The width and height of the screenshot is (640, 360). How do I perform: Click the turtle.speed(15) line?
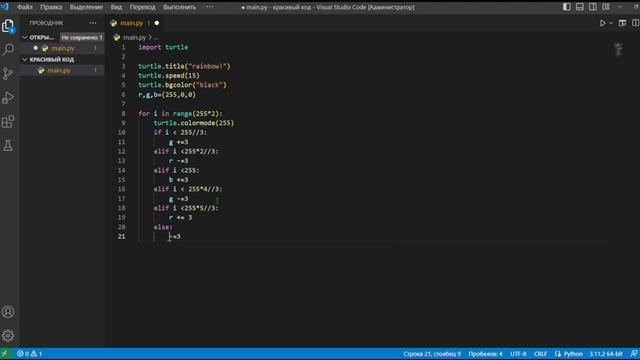[169, 76]
